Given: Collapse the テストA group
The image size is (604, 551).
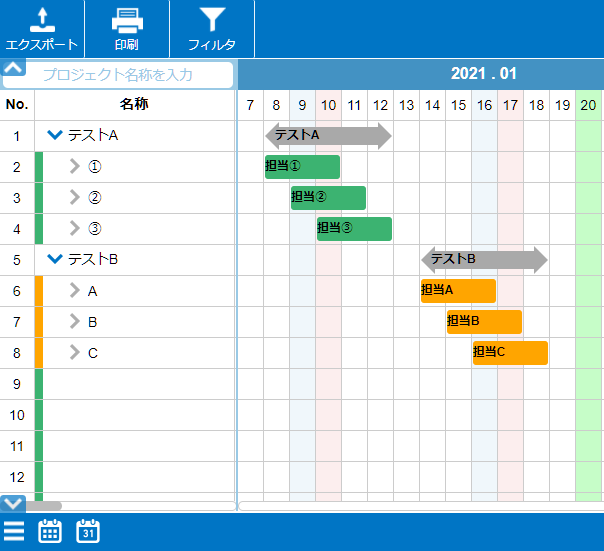Looking at the screenshot, I should pyautogui.click(x=55, y=136).
